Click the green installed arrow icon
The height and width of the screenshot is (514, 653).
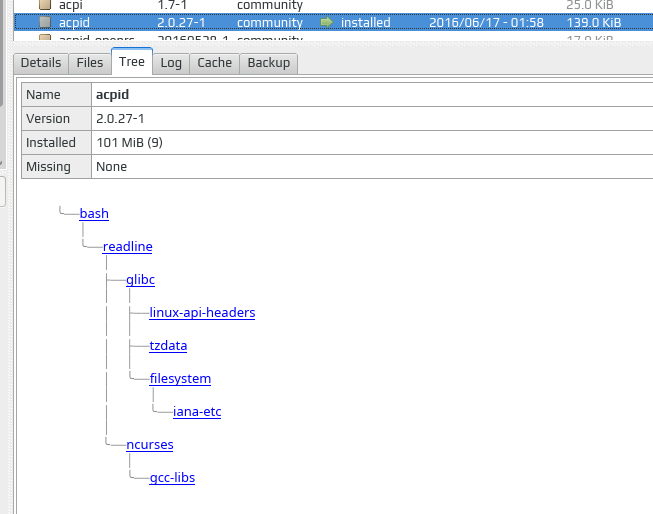click(x=326, y=22)
